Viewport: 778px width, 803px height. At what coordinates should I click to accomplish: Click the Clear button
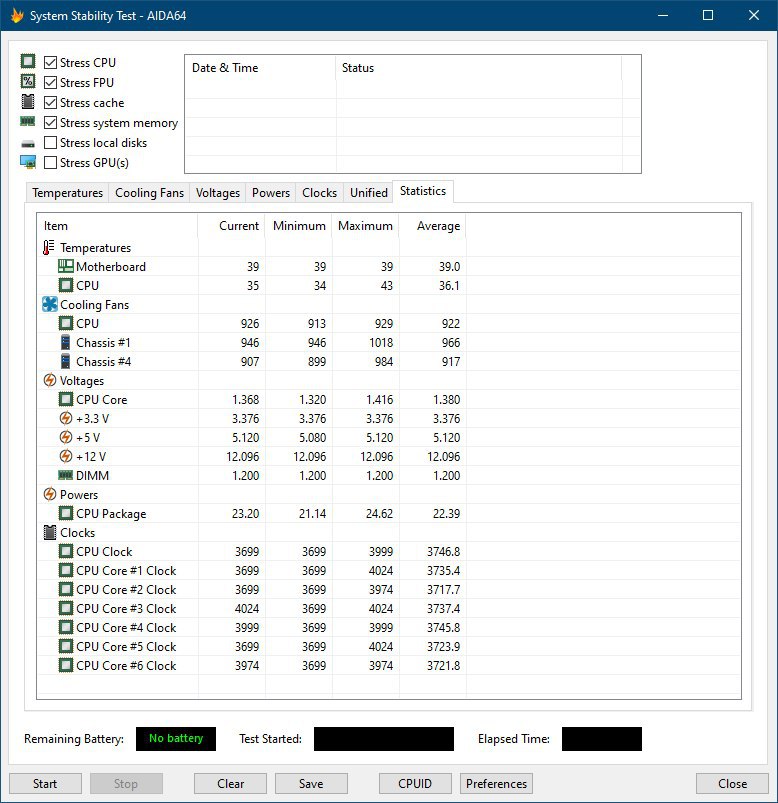(230, 784)
